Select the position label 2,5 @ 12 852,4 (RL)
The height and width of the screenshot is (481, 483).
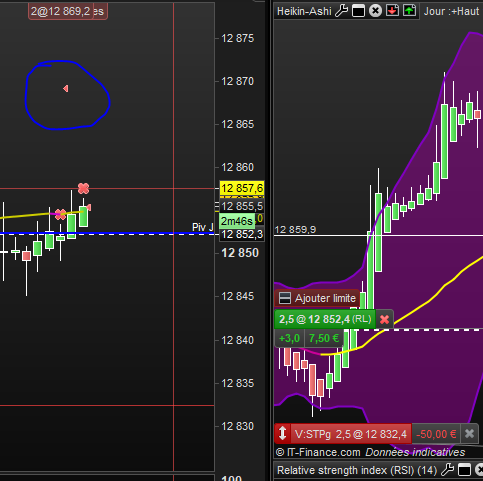325,319
